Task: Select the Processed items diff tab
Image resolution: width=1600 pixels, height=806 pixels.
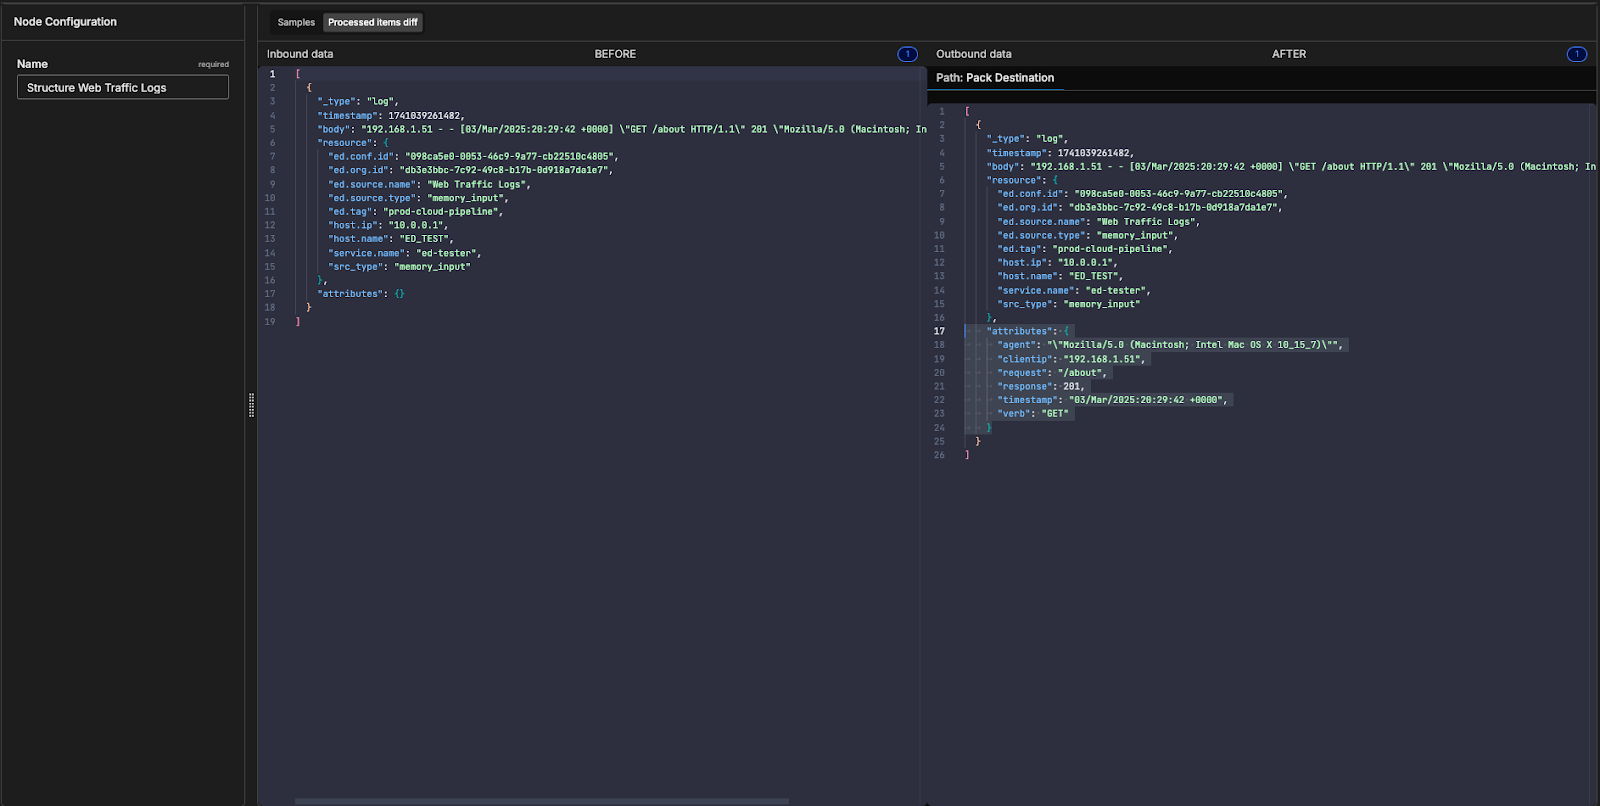Action: coord(372,22)
